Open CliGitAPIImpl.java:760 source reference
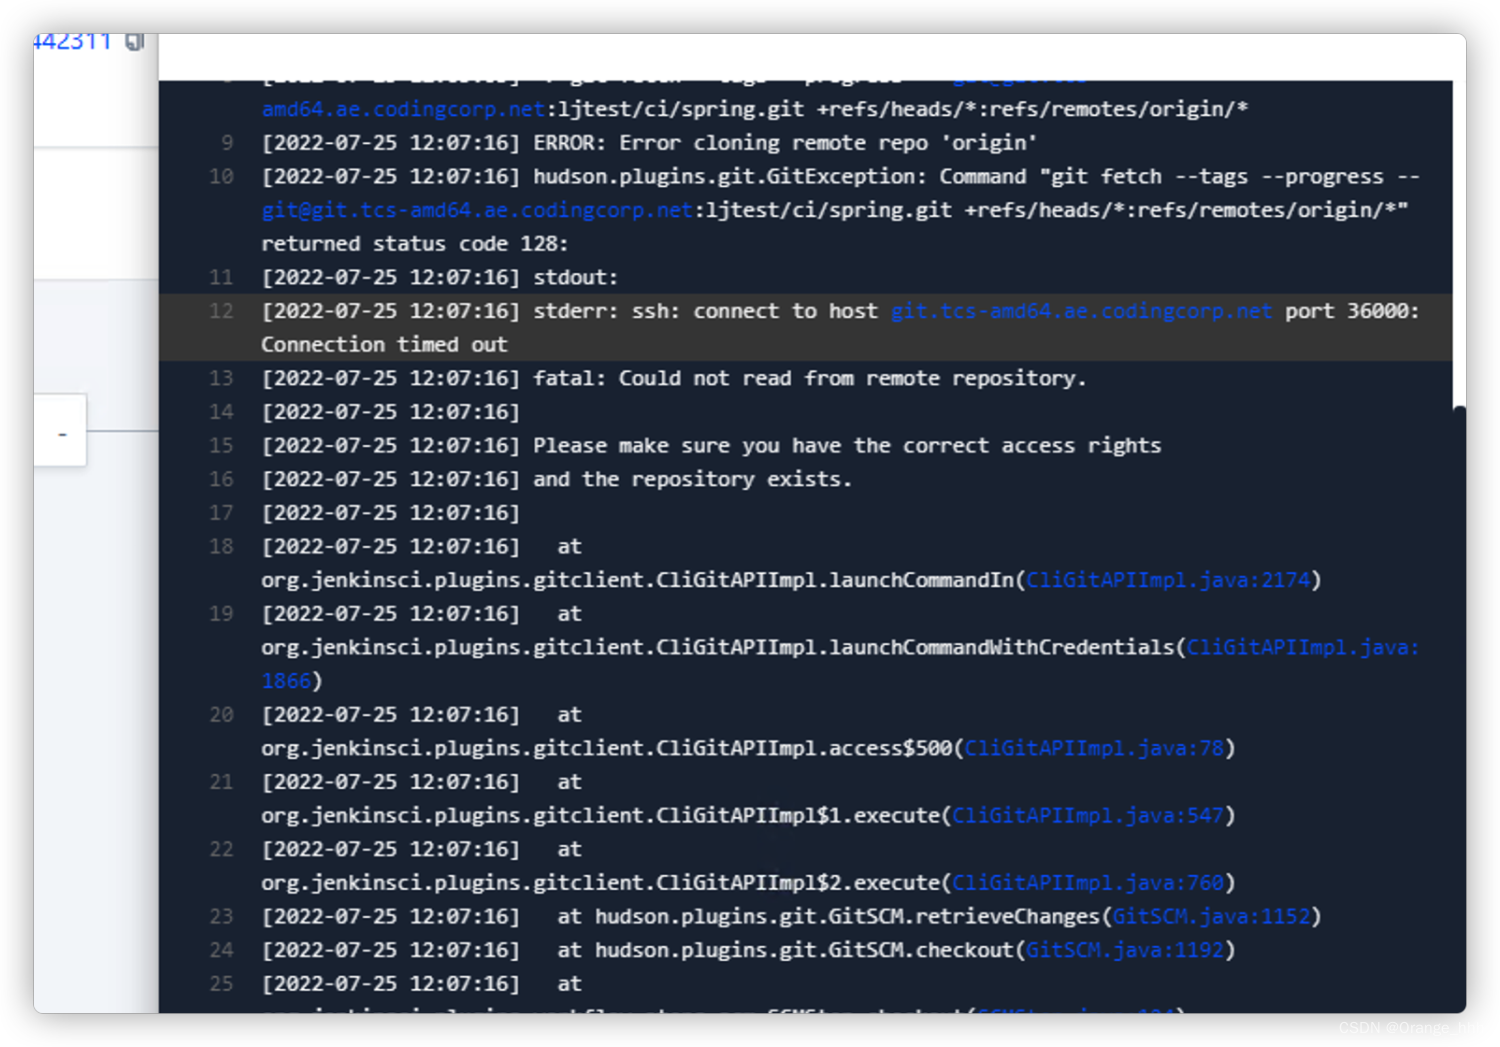The height and width of the screenshot is (1047, 1500). point(1088,882)
